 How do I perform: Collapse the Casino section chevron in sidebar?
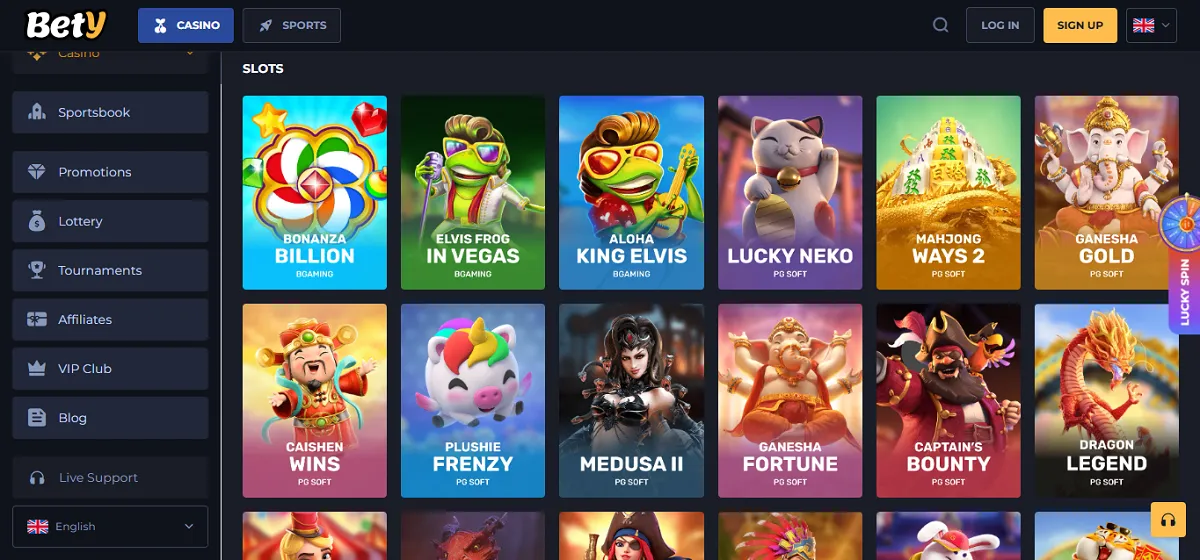[x=190, y=54]
